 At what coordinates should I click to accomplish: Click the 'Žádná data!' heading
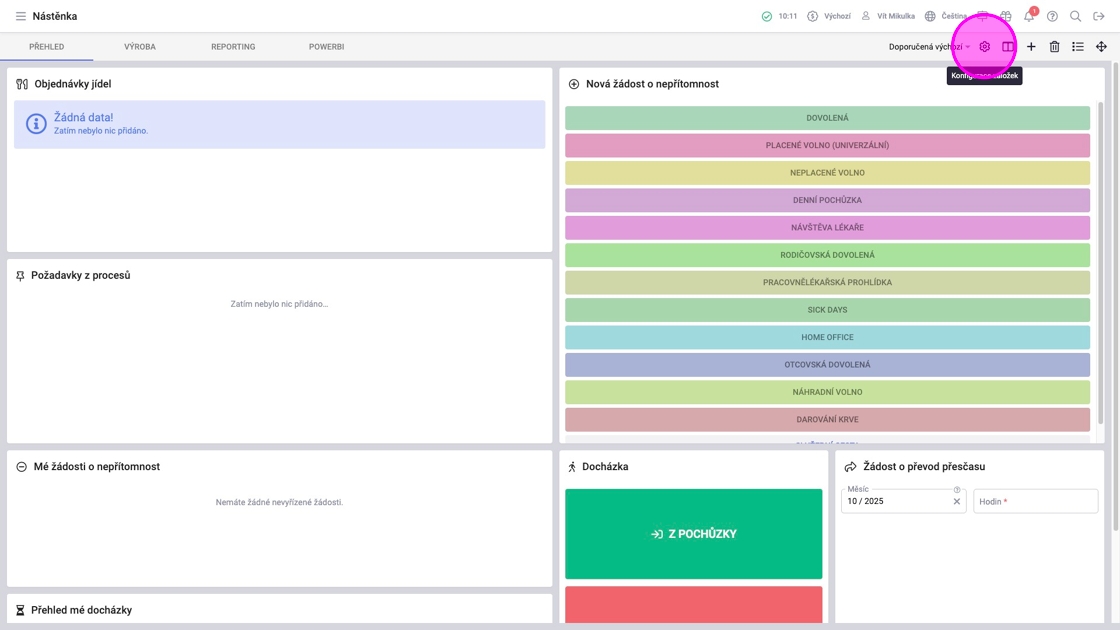point(84,117)
